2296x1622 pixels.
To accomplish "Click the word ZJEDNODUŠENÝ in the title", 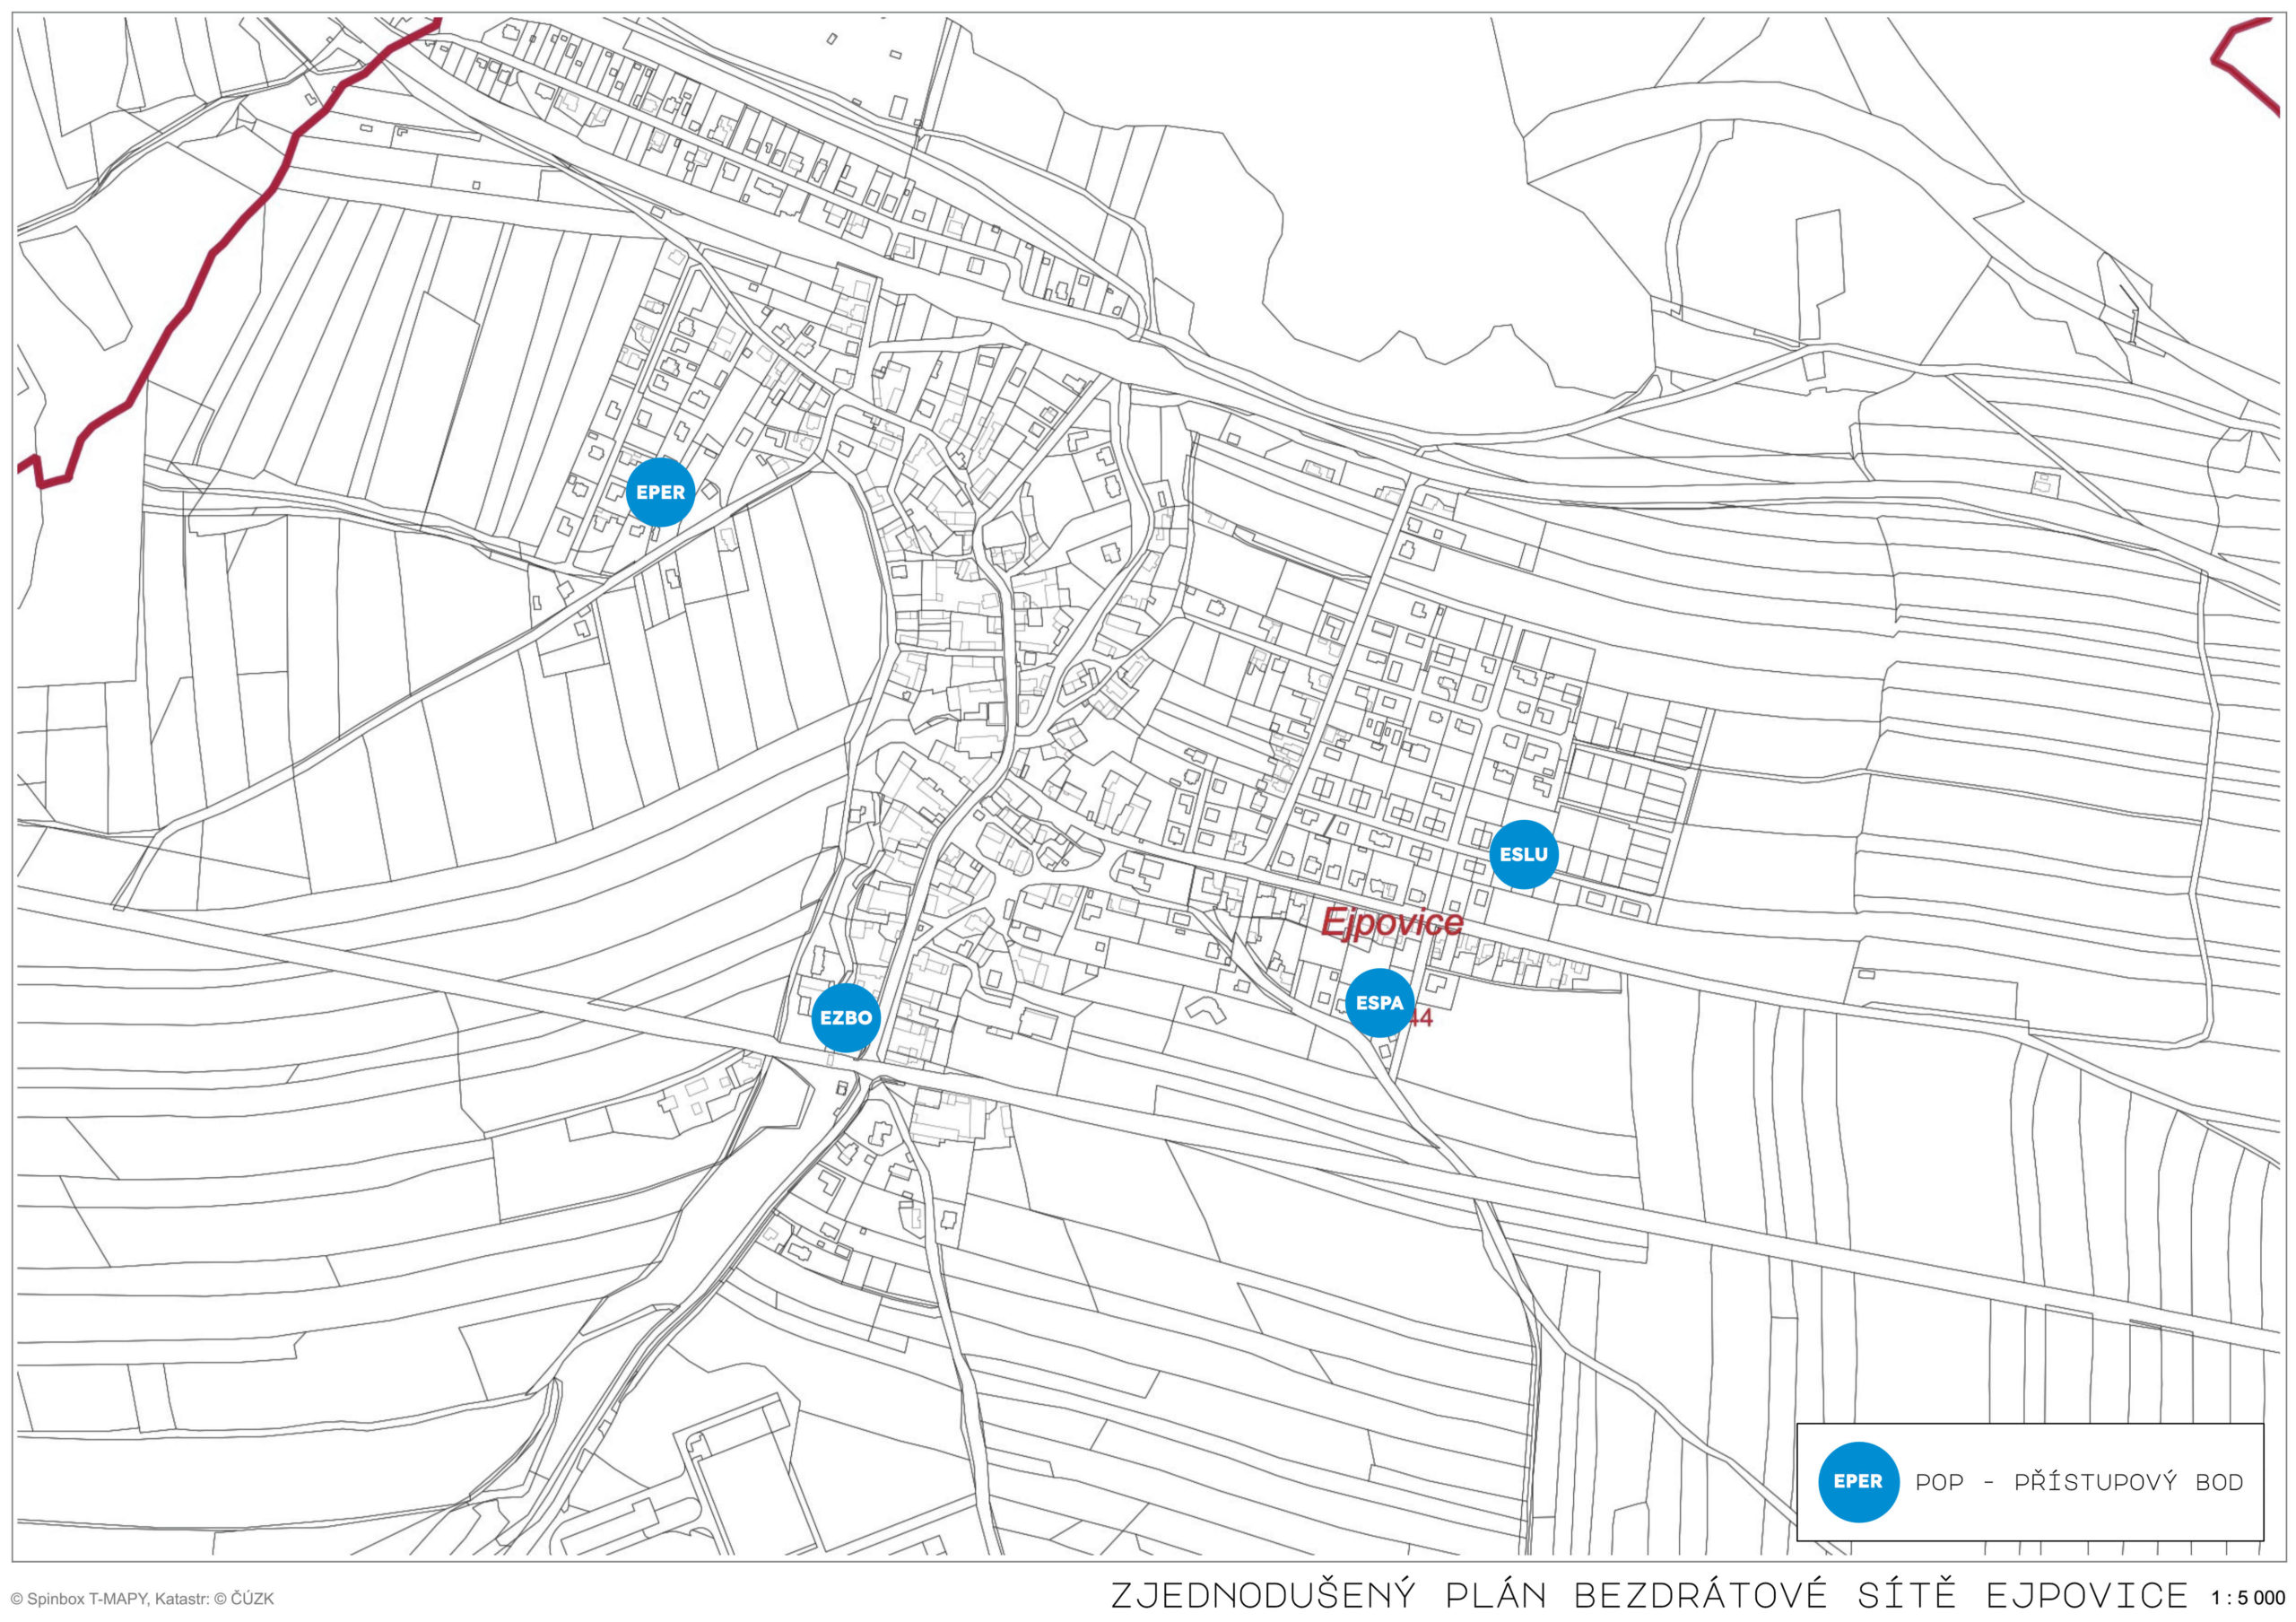I will pyautogui.click(x=1263, y=1594).
